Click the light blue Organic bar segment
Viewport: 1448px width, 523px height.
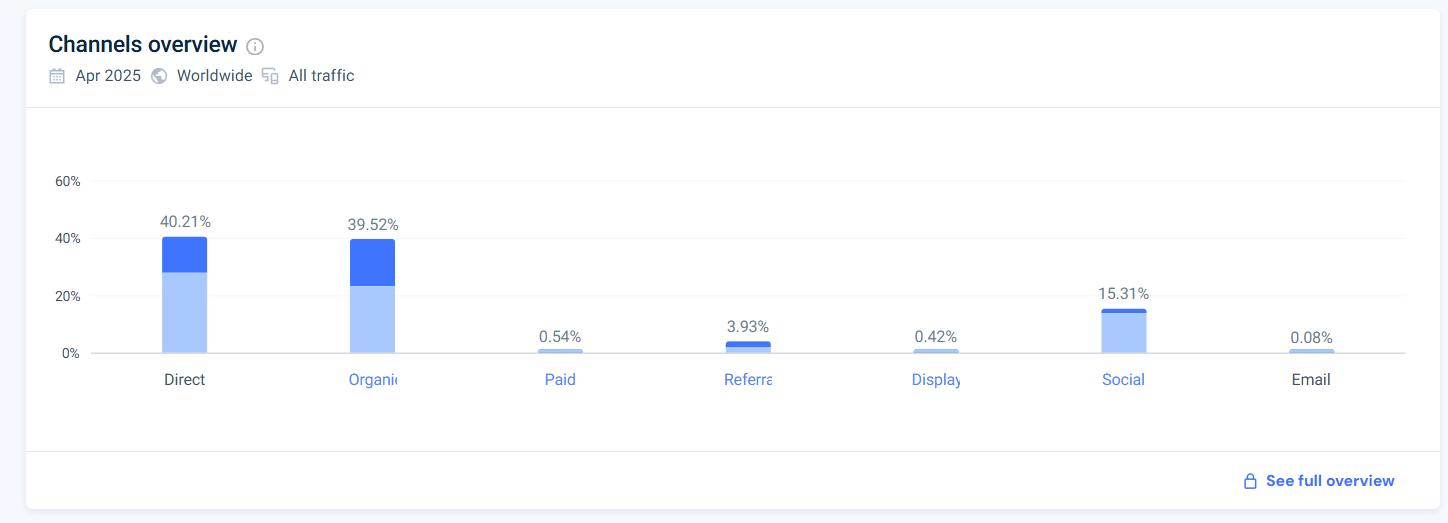(x=373, y=319)
